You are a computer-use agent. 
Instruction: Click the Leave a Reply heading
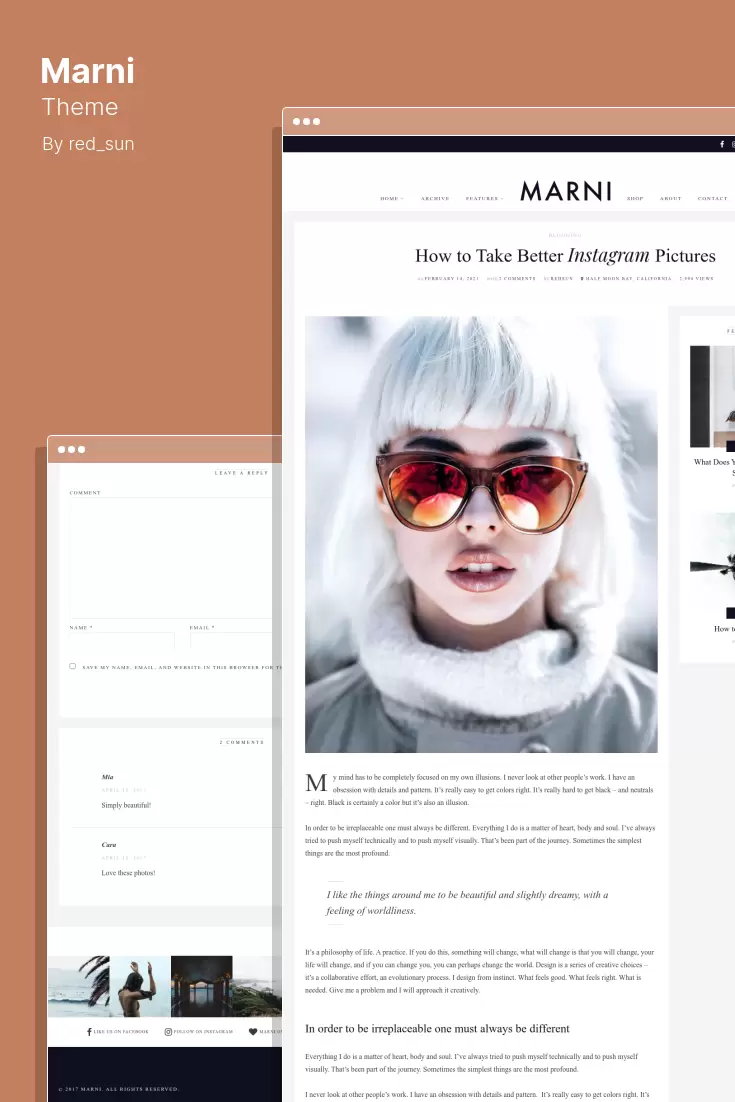(241, 473)
